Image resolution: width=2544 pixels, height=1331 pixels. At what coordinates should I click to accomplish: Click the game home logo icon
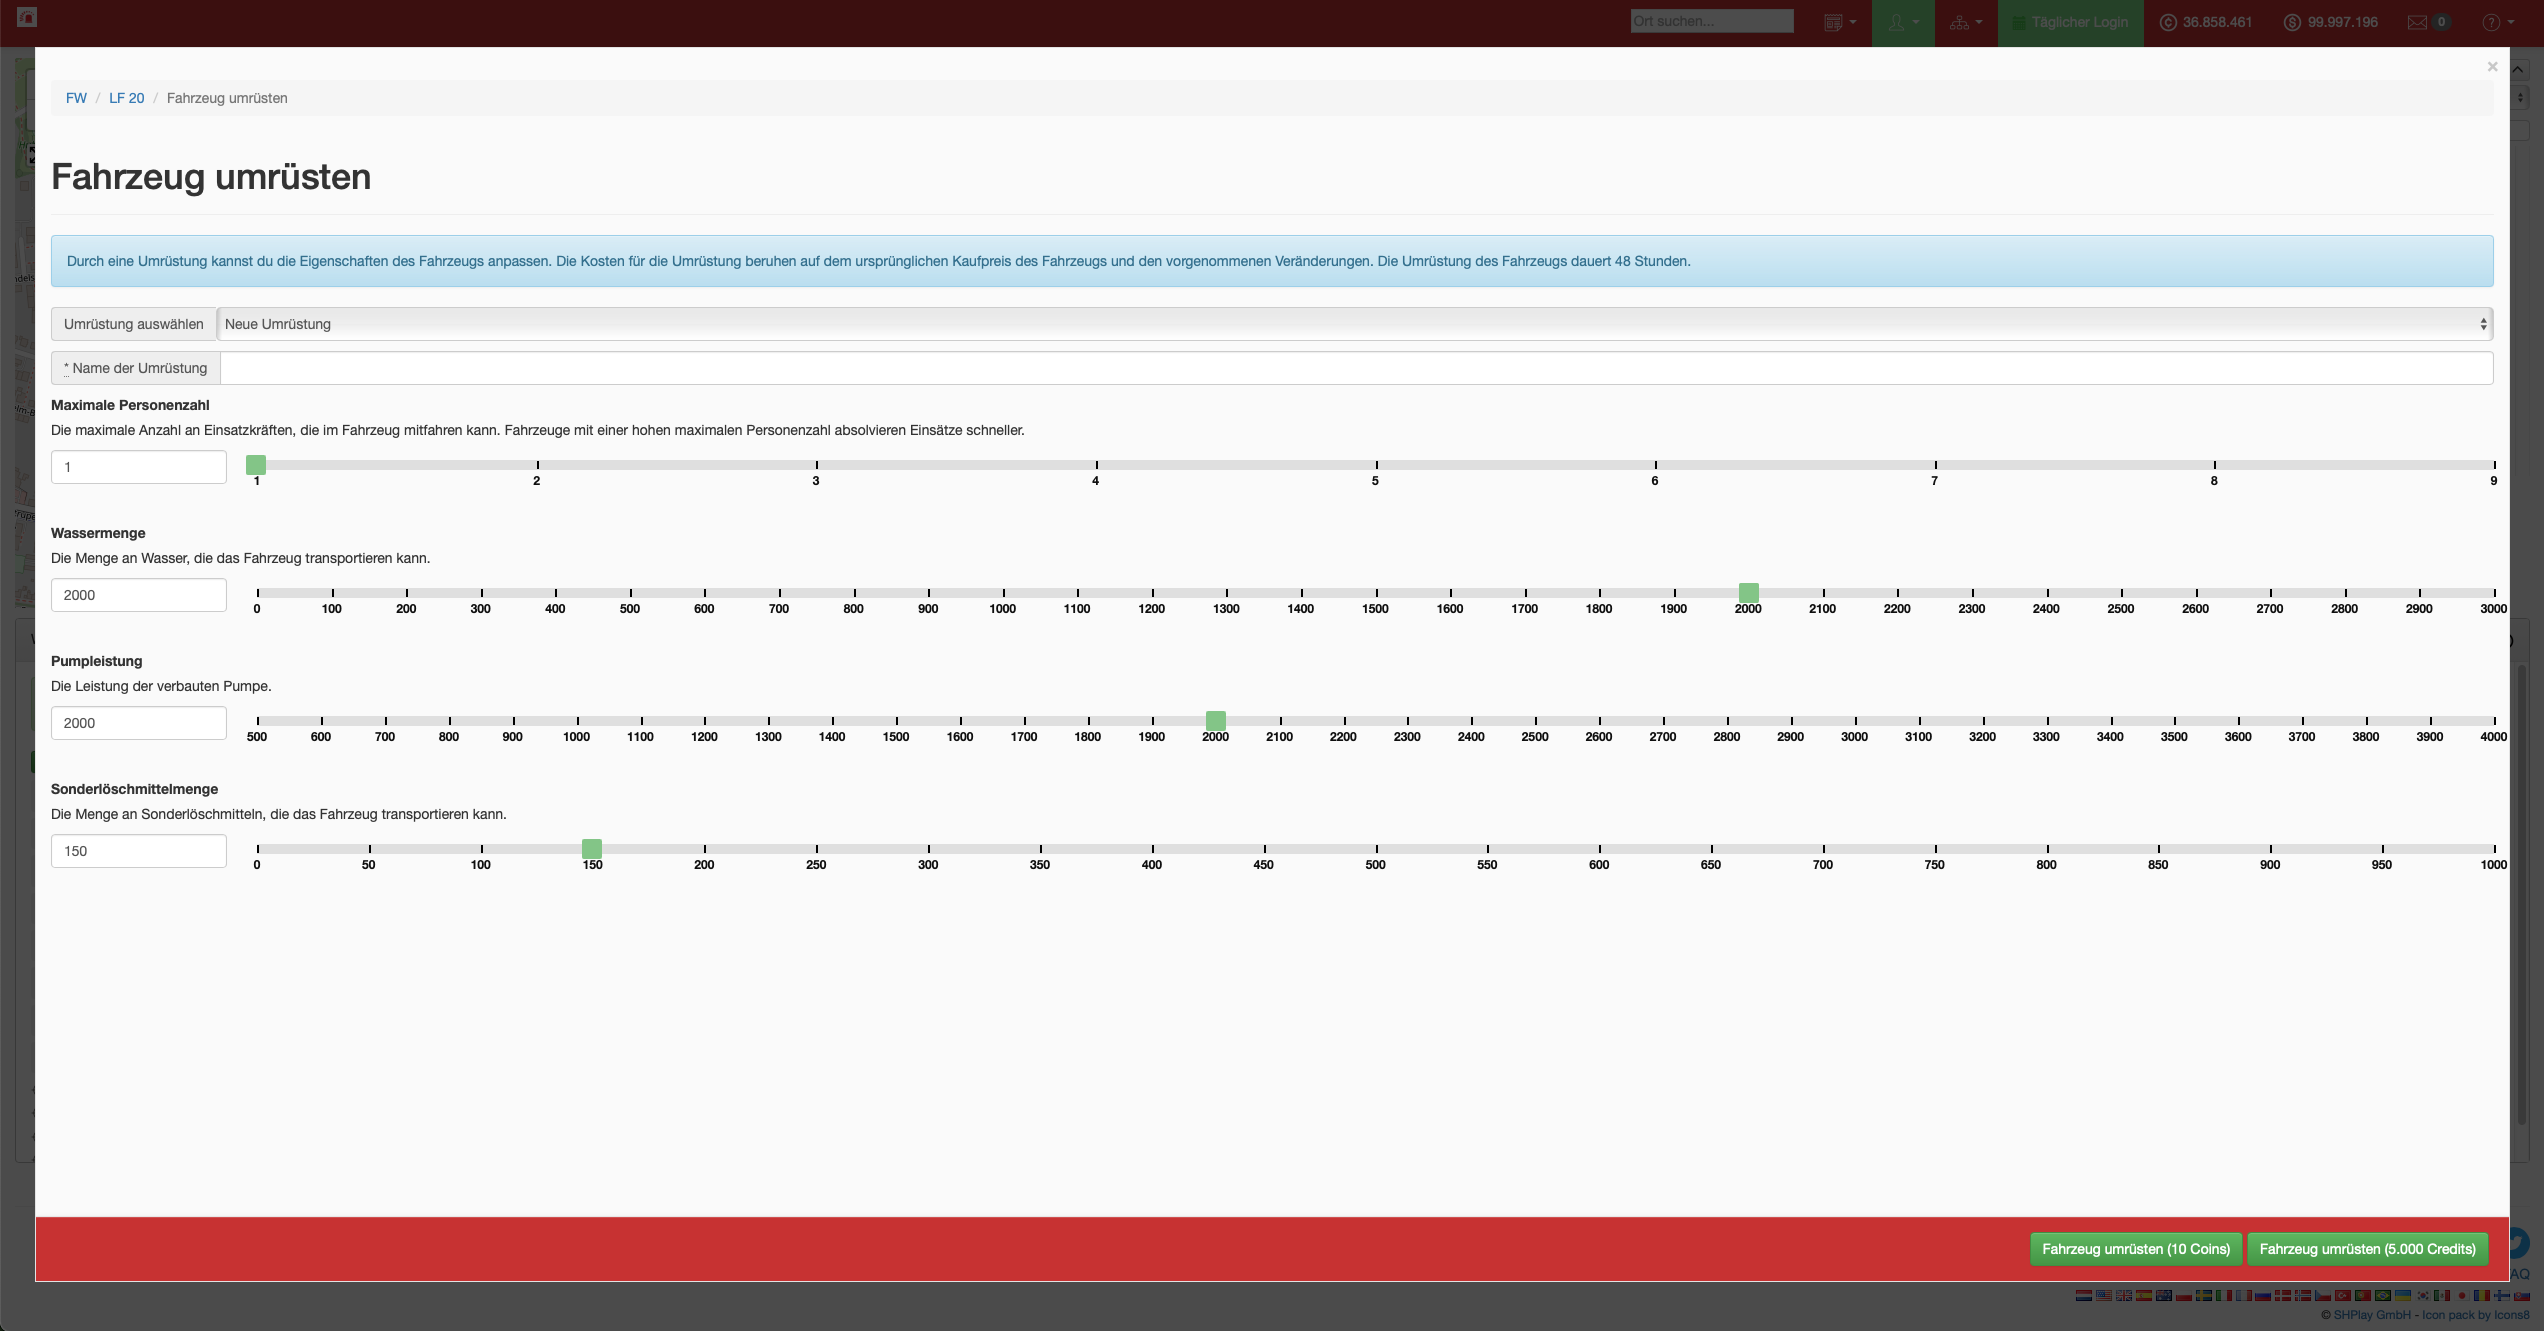point(27,17)
